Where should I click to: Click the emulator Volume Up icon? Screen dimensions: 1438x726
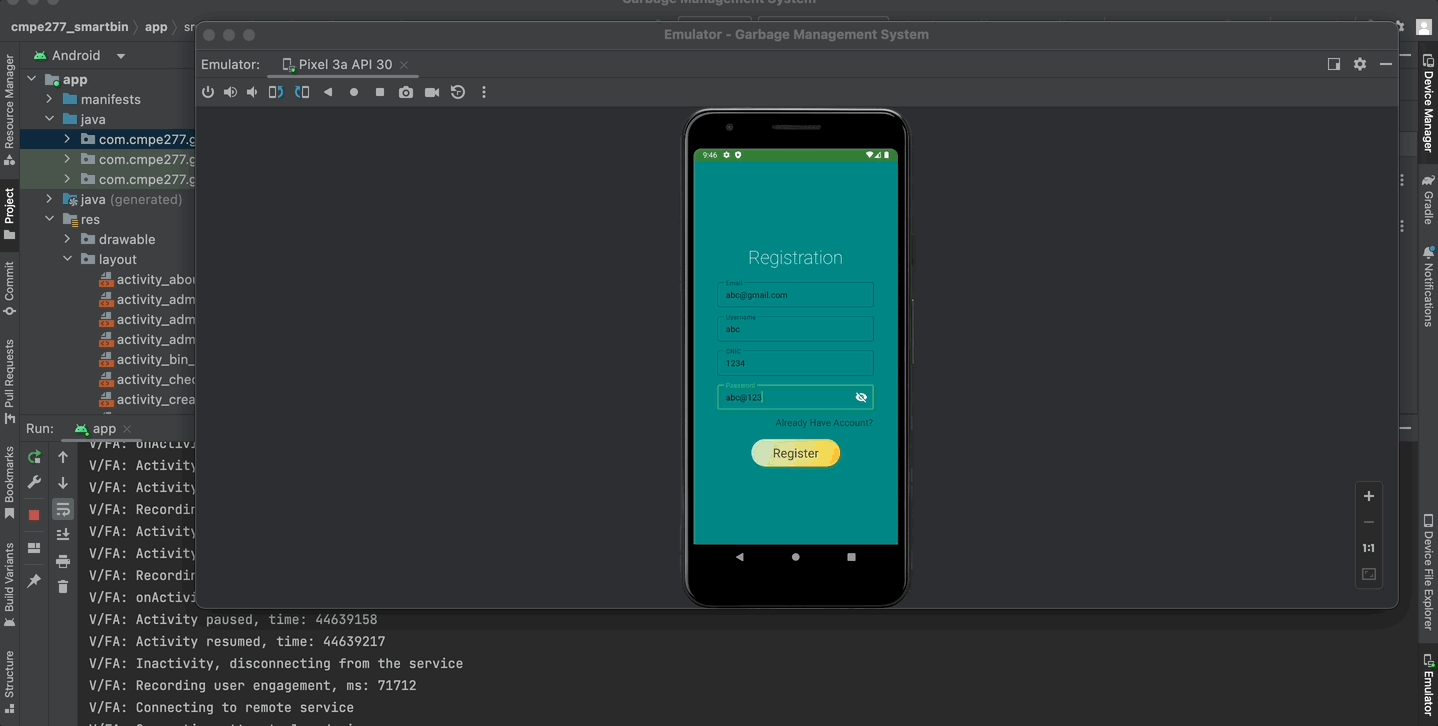tap(230, 92)
